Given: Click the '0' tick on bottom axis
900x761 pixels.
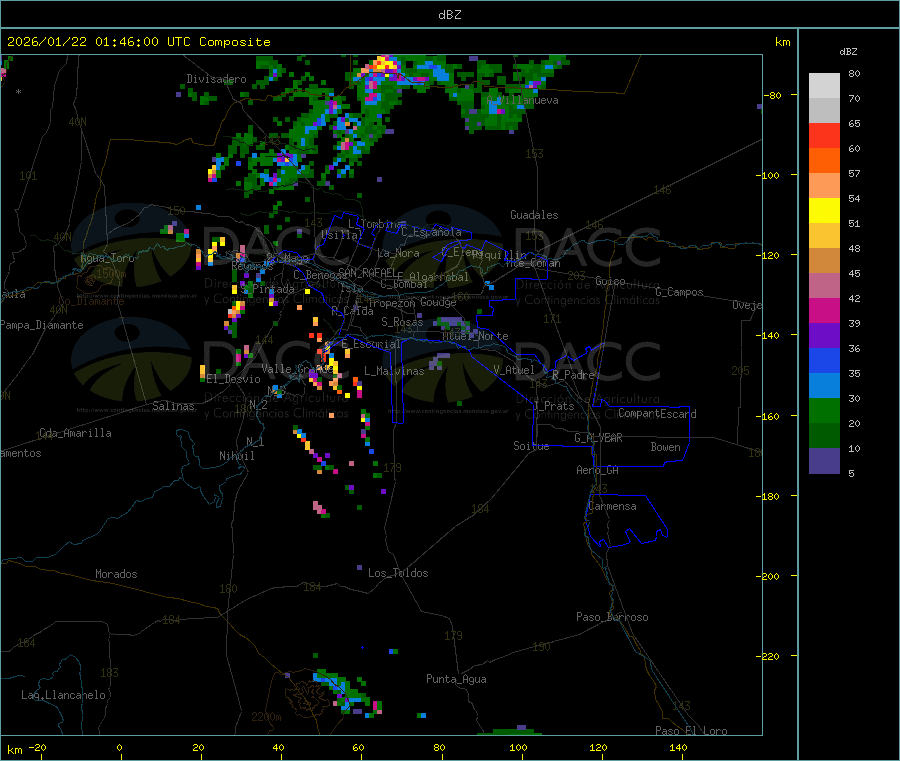Looking at the screenshot, I should pos(119,747).
